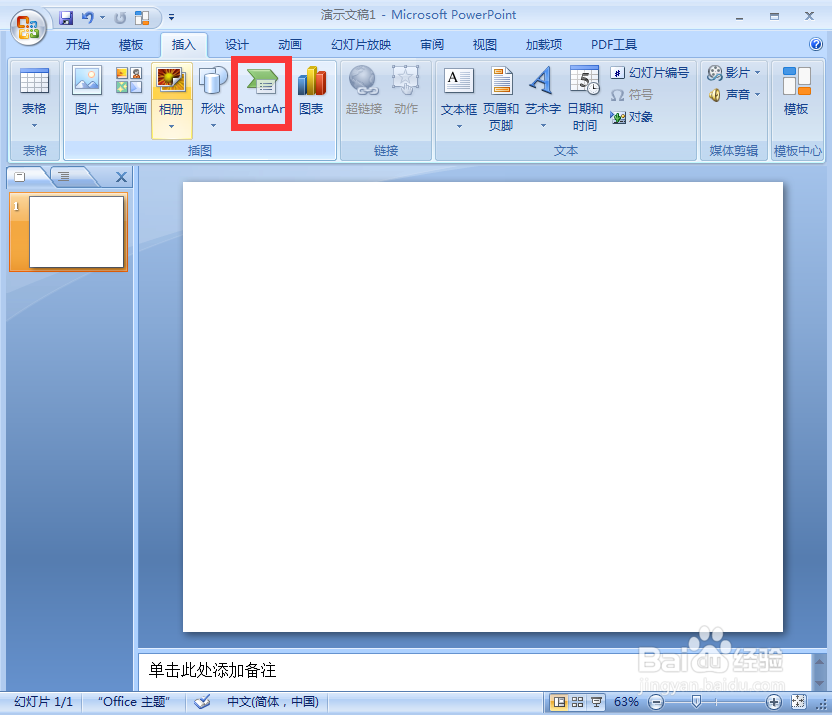Insert an object

click(631, 117)
